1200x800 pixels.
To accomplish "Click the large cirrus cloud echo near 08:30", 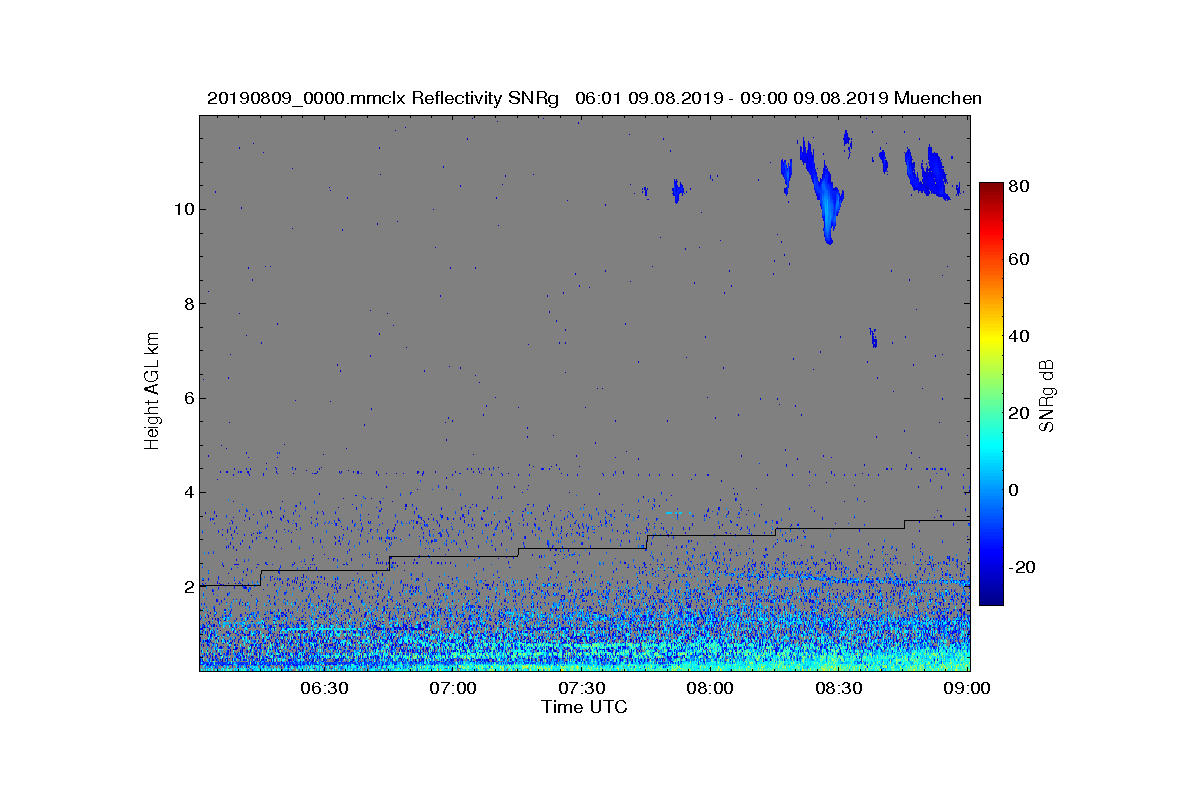I will click(x=824, y=190).
